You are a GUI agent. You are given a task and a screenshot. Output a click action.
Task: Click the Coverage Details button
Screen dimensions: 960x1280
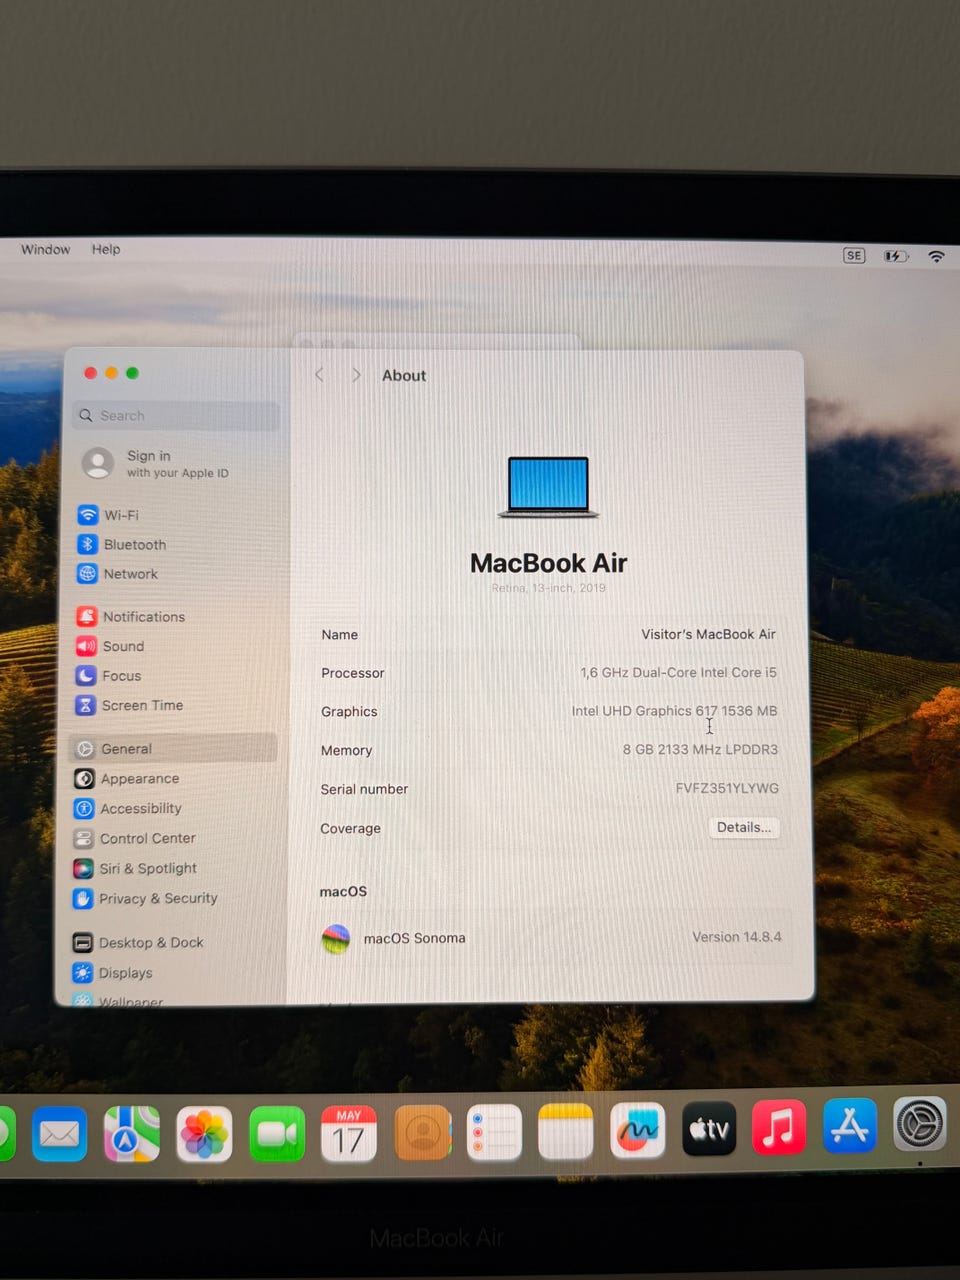coord(744,827)
